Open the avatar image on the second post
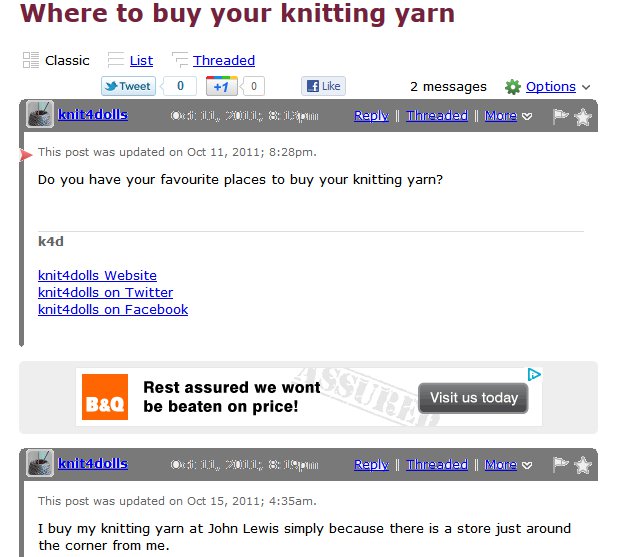The image size is (622, 557). pyautogui.click(x=40, y=464)
